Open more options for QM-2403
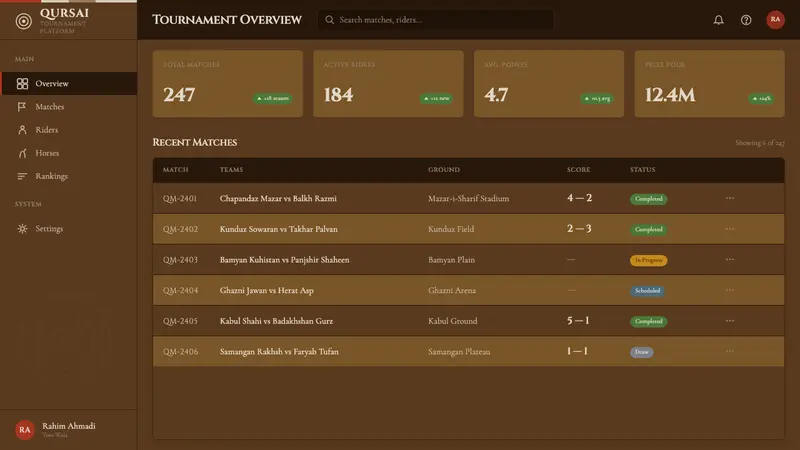Image resolution: width=800 pixels, height=450 pixels. 730,259
